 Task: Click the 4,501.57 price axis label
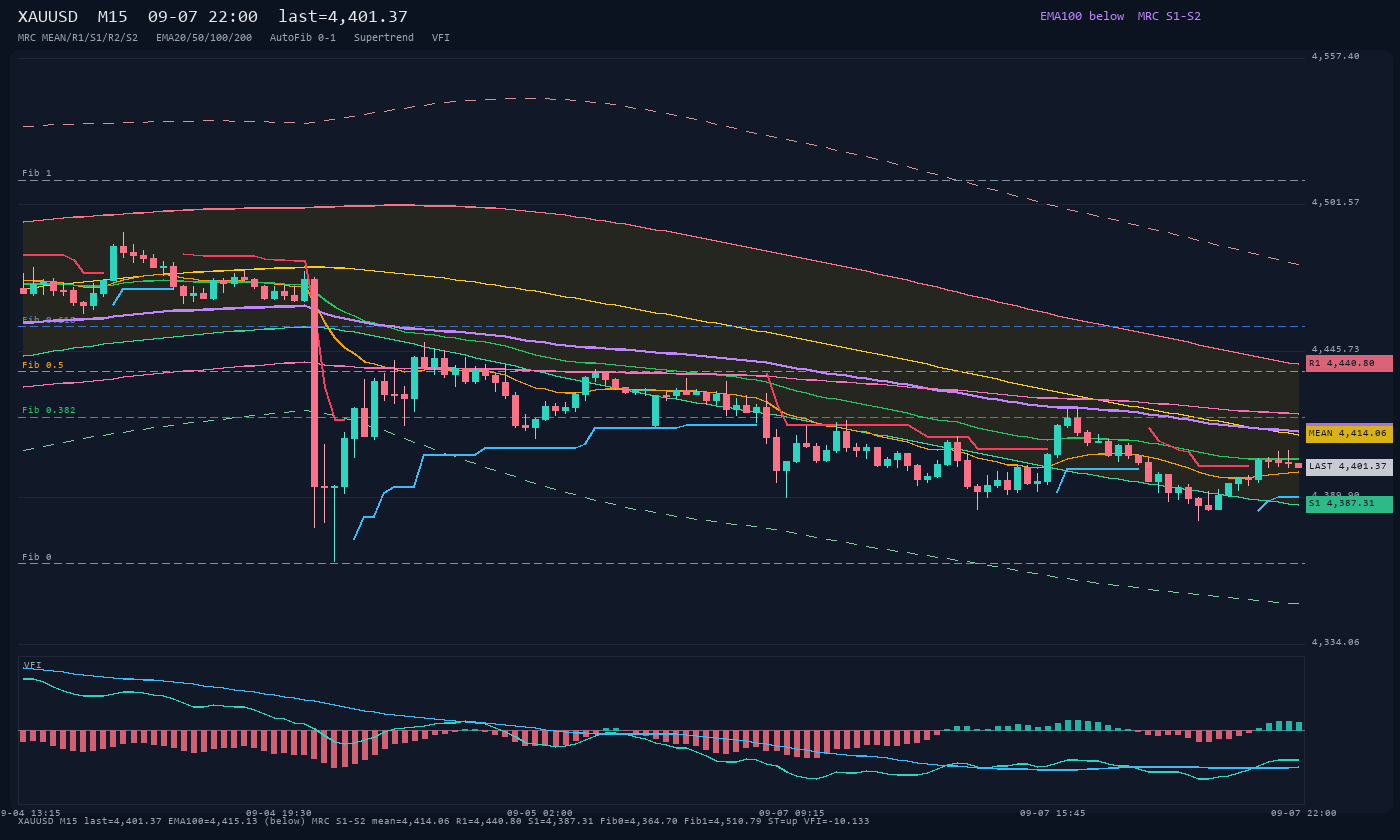click(x=1336, y=202)
